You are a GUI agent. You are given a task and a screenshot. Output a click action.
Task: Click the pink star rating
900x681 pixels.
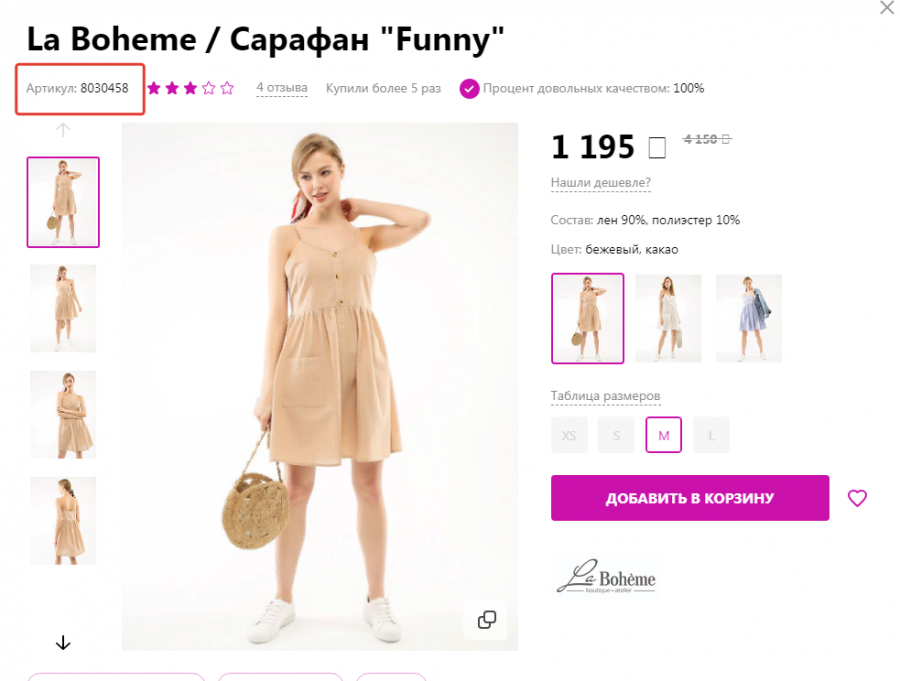tap(191, 88)
